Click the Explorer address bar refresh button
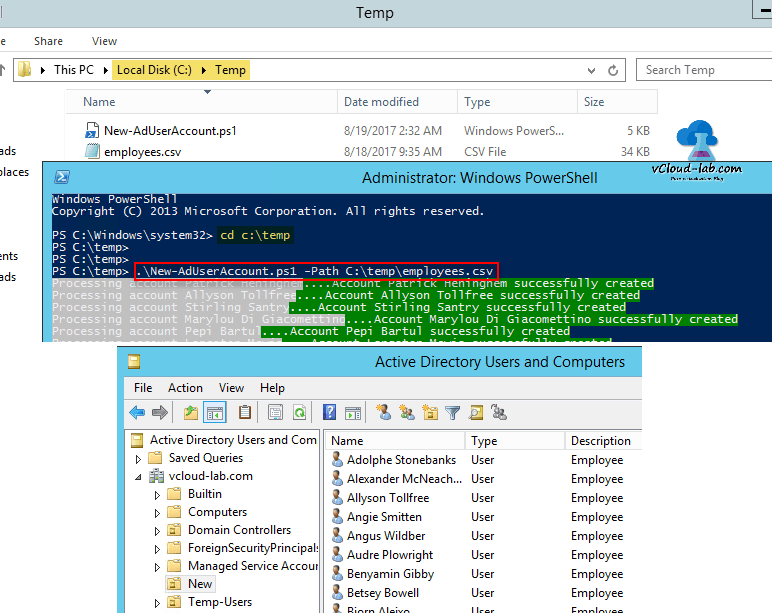 point(613,70)
